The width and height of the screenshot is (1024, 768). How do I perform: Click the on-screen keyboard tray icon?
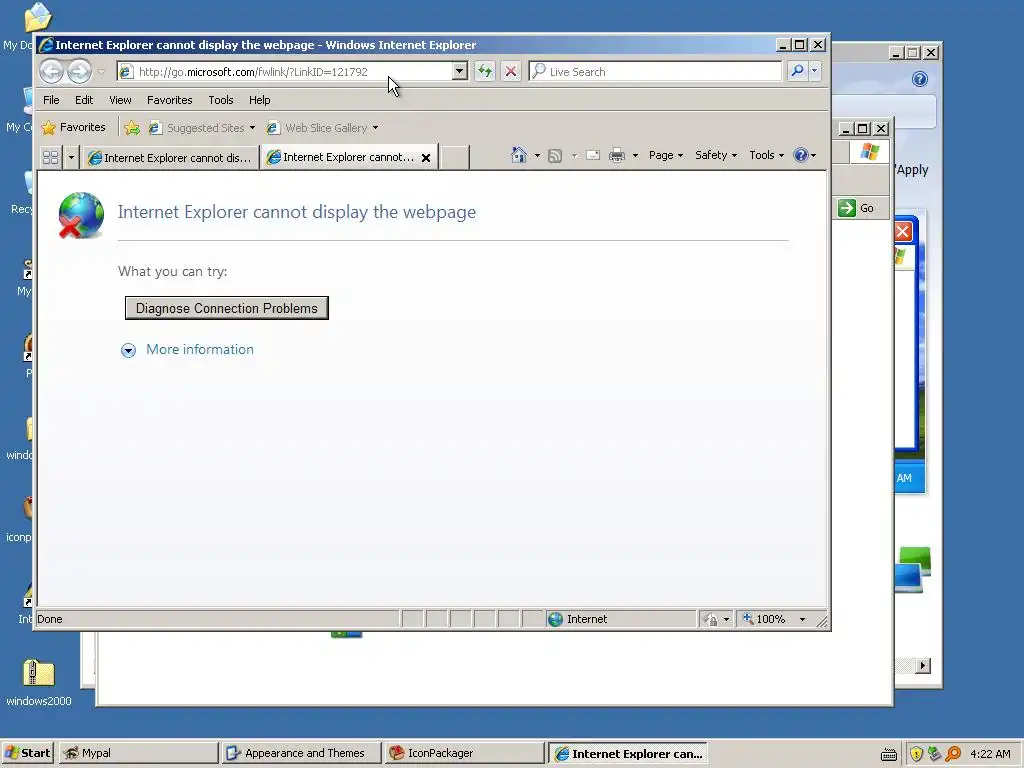888,754
